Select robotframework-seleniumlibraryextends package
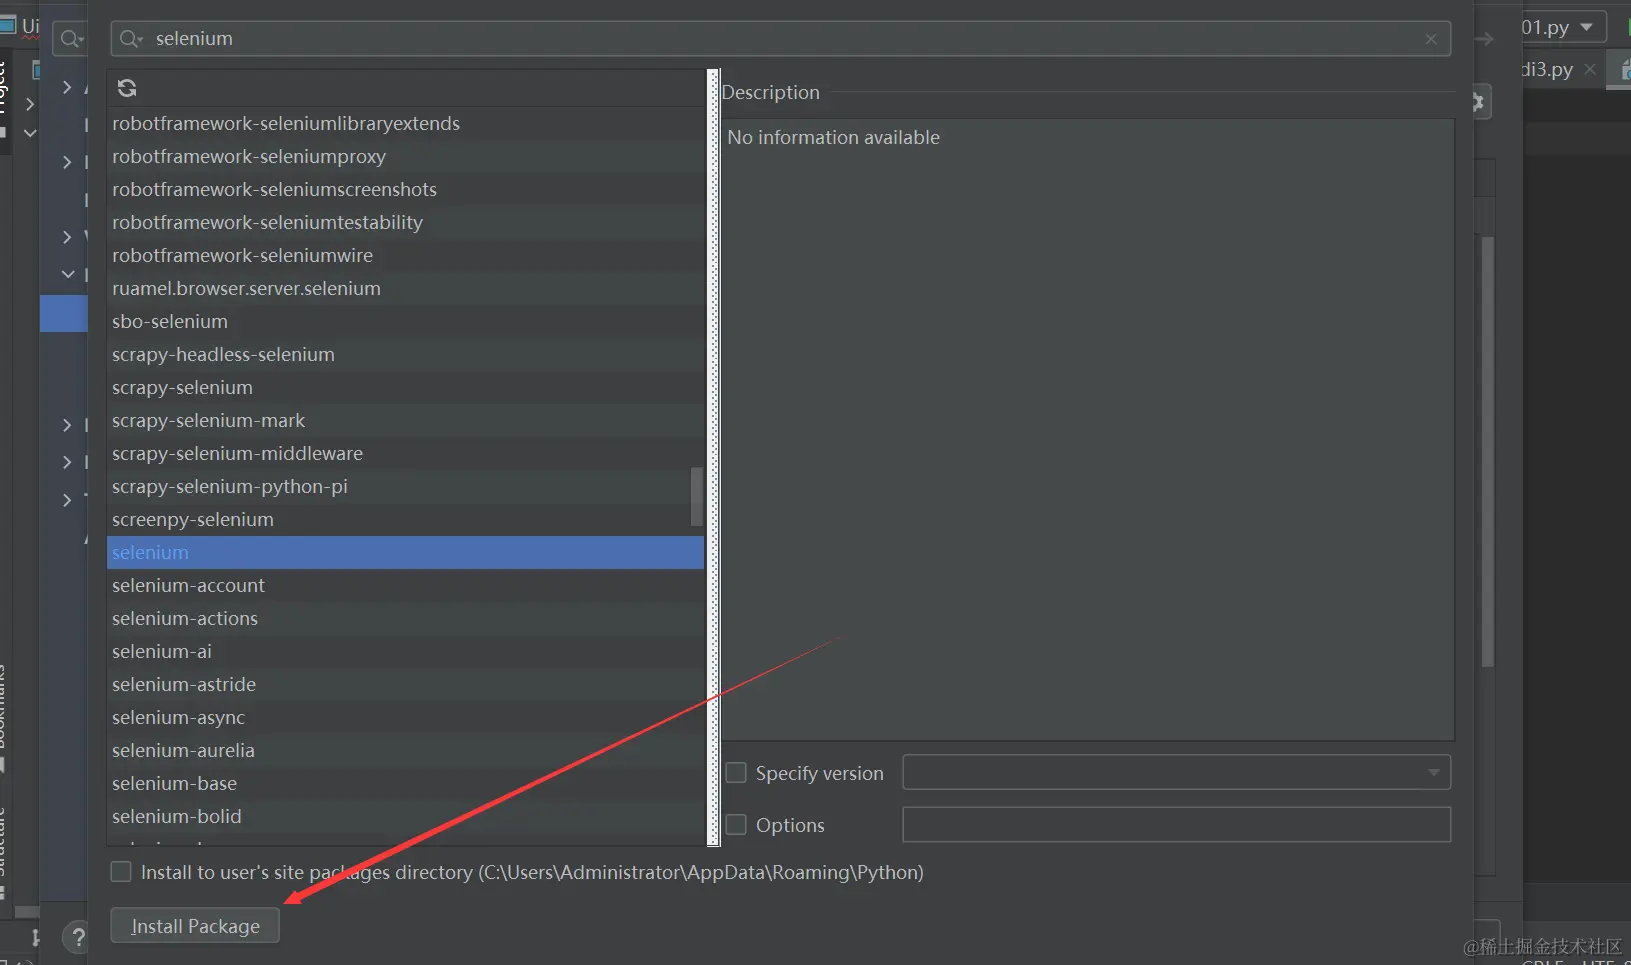1631x965 pixels. point(405,123)
